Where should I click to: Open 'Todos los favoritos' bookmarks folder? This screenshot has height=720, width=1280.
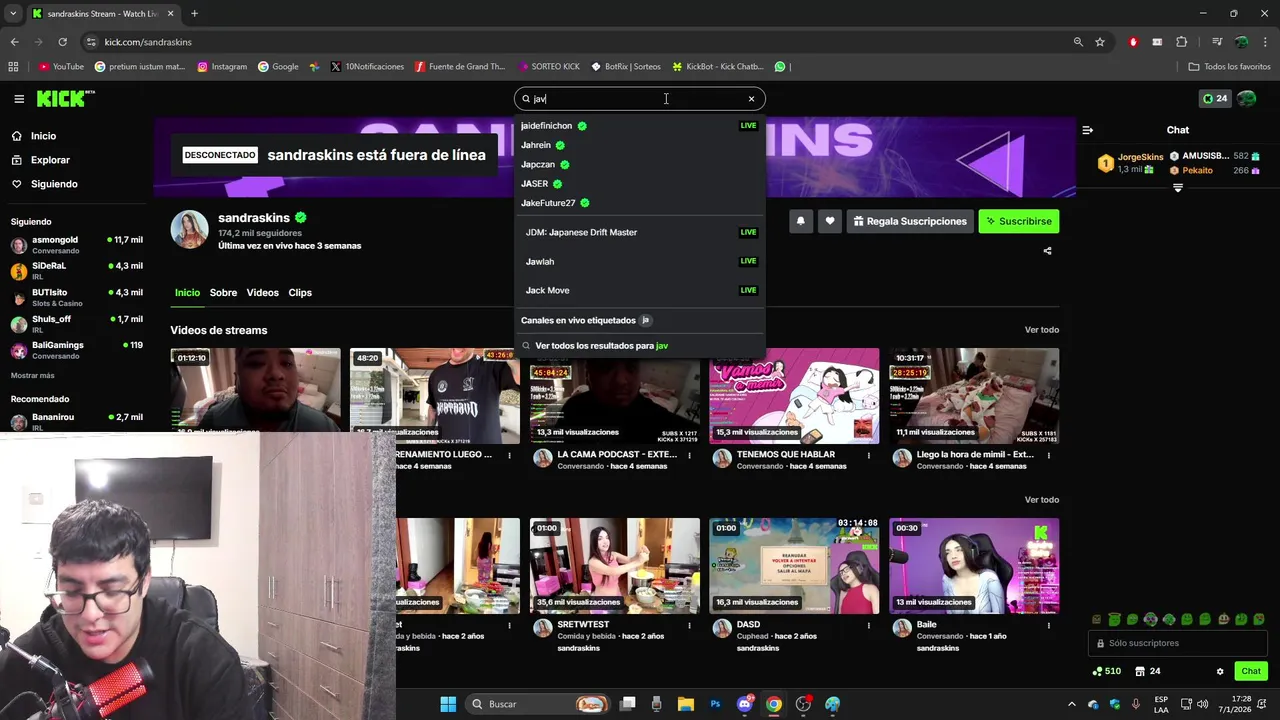point(1229,67)
